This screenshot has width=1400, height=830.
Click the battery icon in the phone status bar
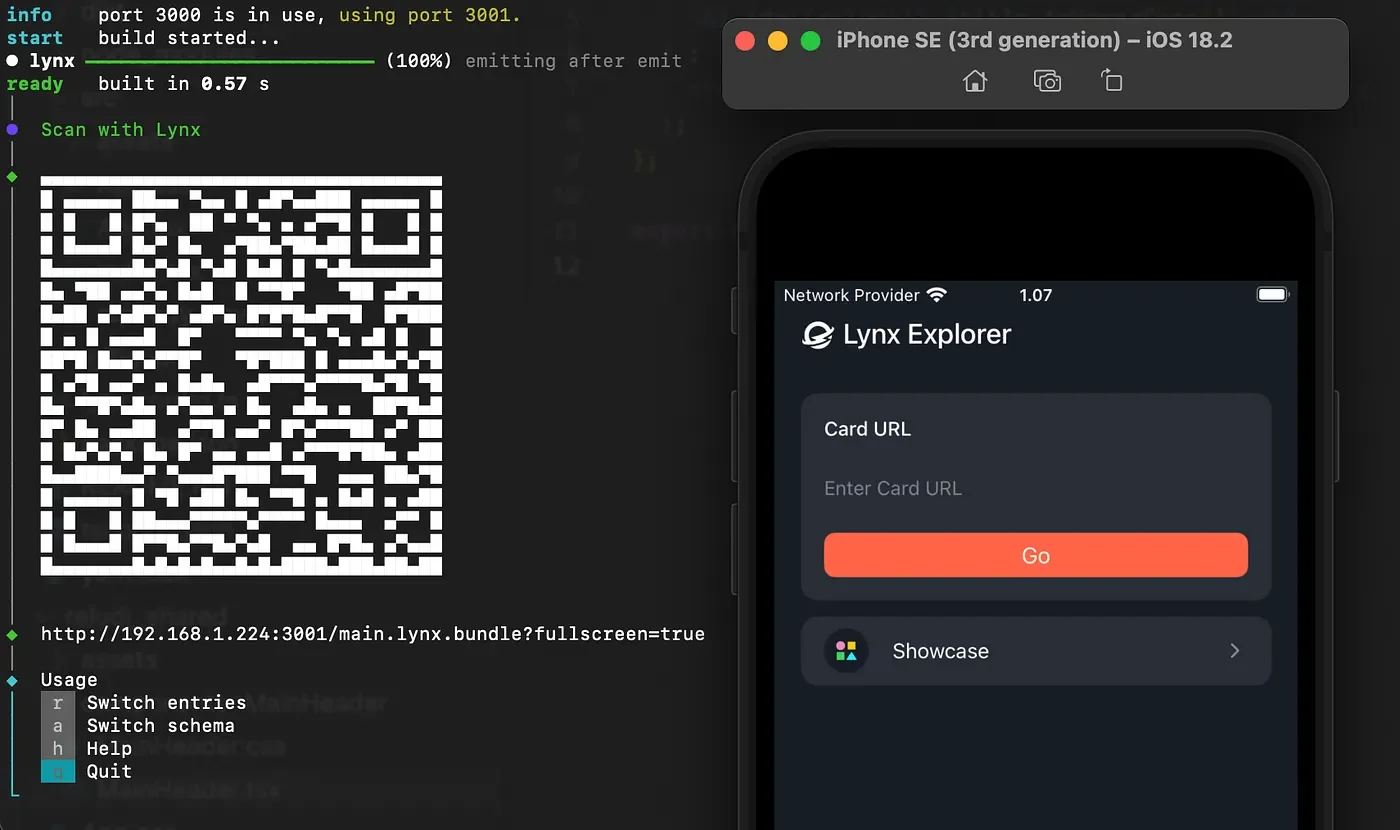coord(1273,295)
